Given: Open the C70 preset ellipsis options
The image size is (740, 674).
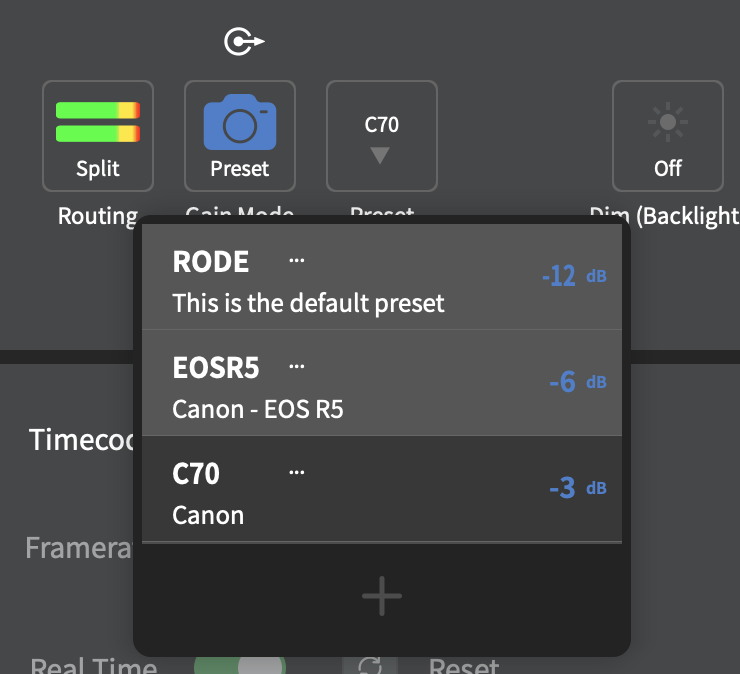Looking at the screenshot, I should pos(296,473).
